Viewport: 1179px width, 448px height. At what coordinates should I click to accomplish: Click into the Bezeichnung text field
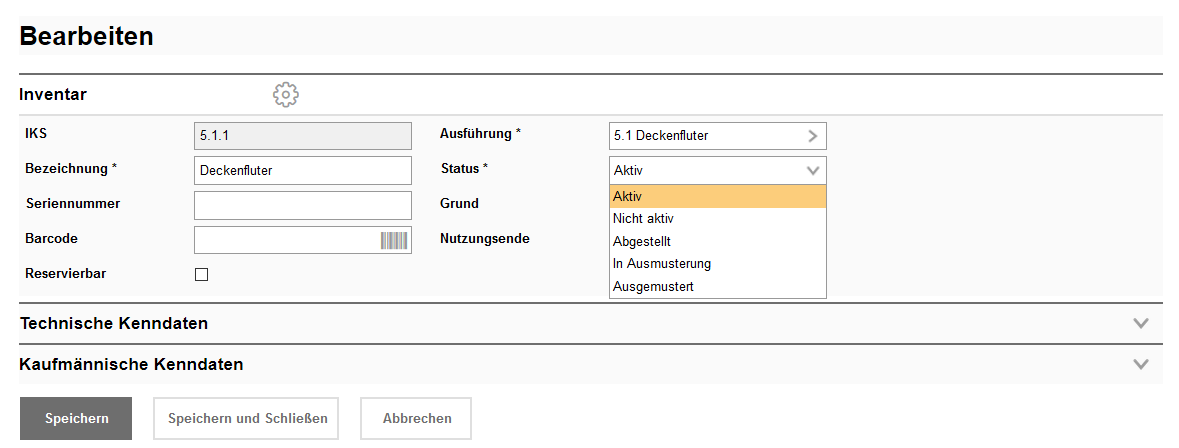pyautogui.click(x=302, y=171)
